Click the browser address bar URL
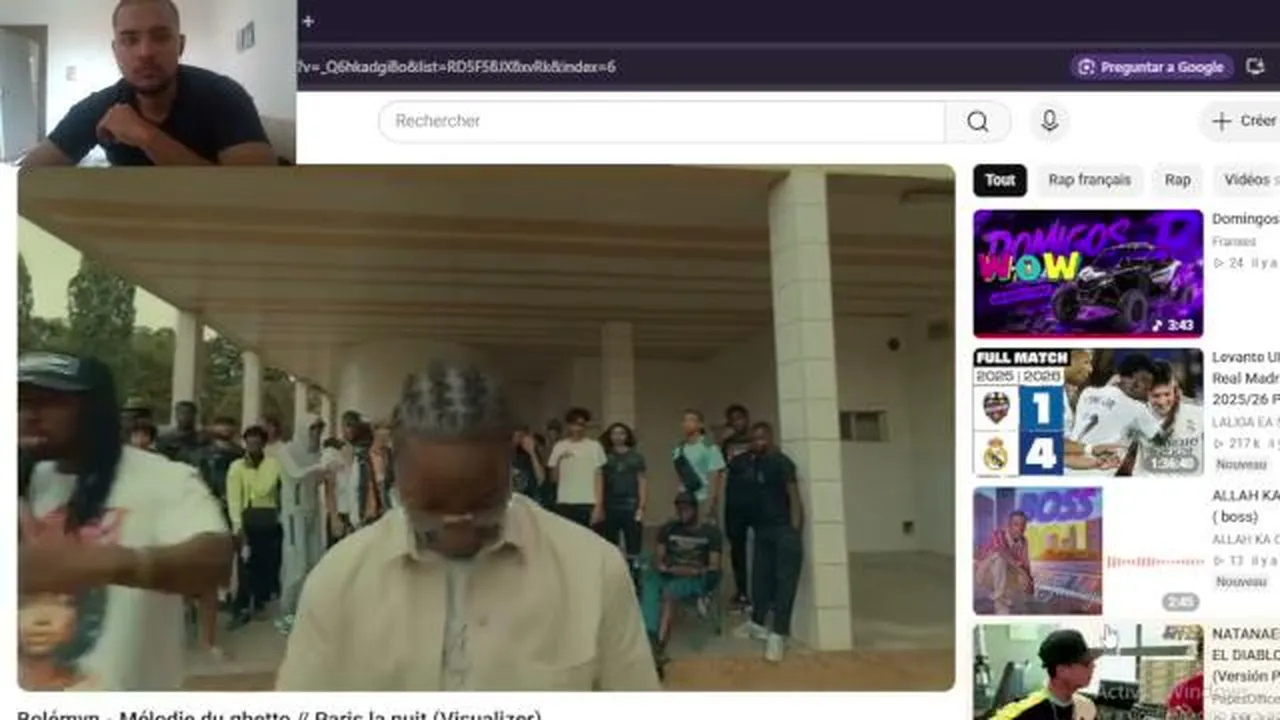The height and width of the screenshot is (720, 1280). (457, 67)
